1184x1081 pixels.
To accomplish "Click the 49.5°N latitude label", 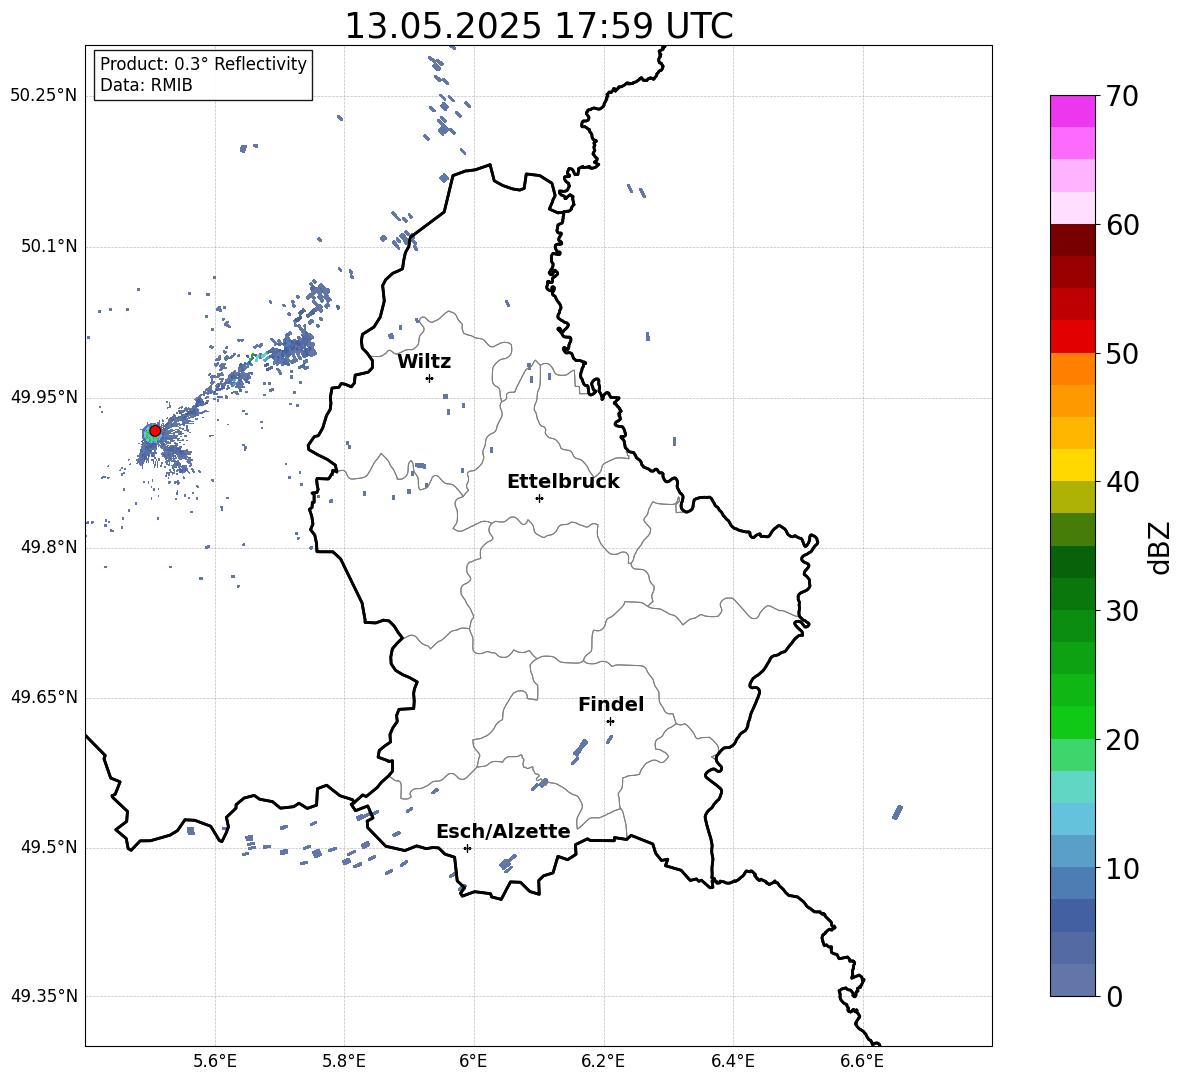I will point(48,847).
